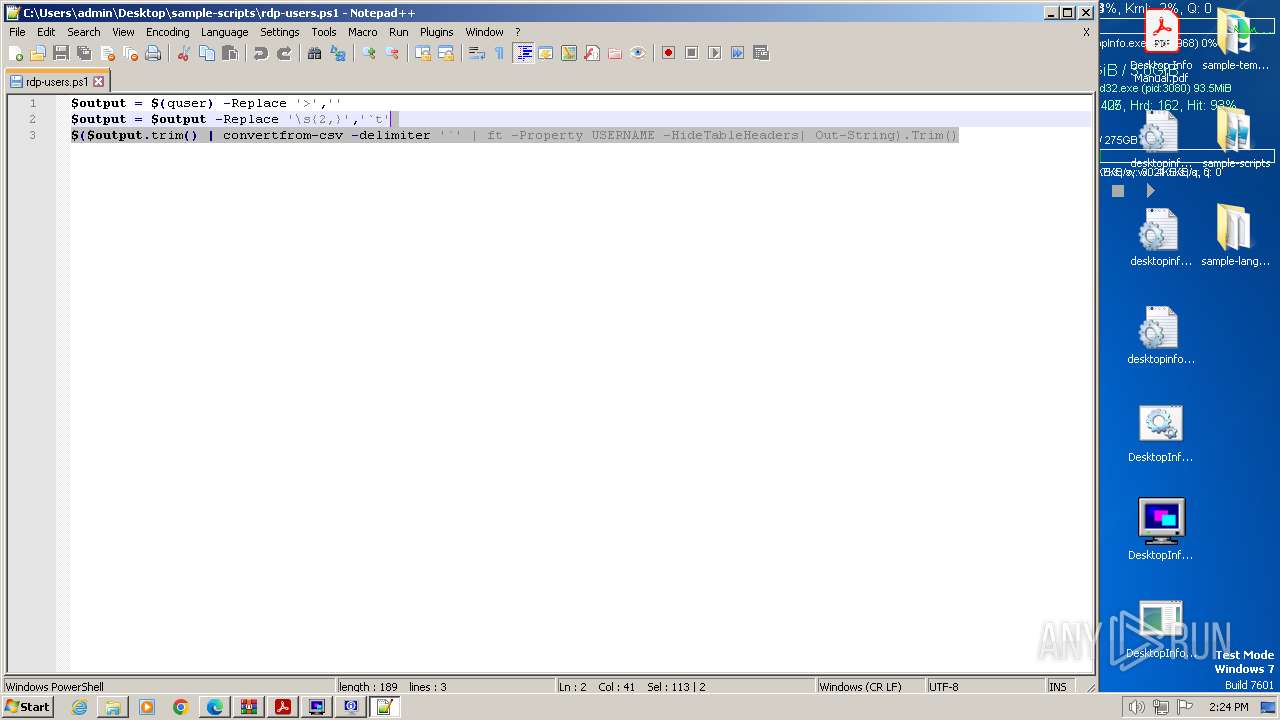Click INS insert mode indicator

pyautogui.click(x=1058, y=687)
